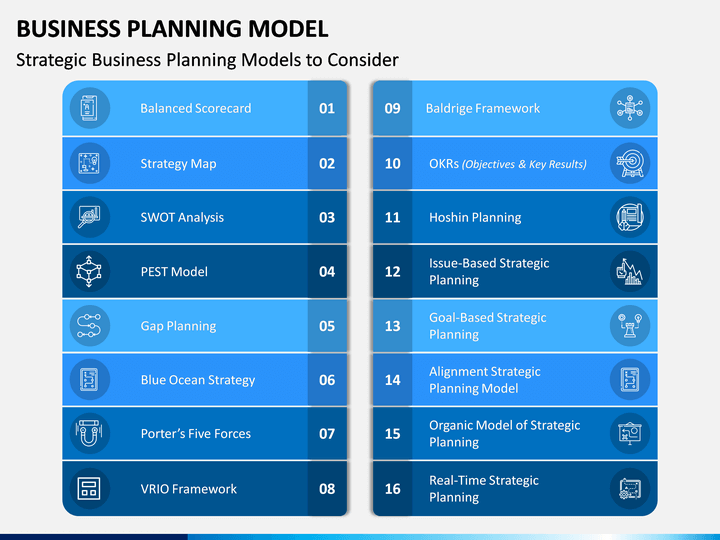
Task: Select the Blue Ocean Strategy label
Action: click(198, 380)
